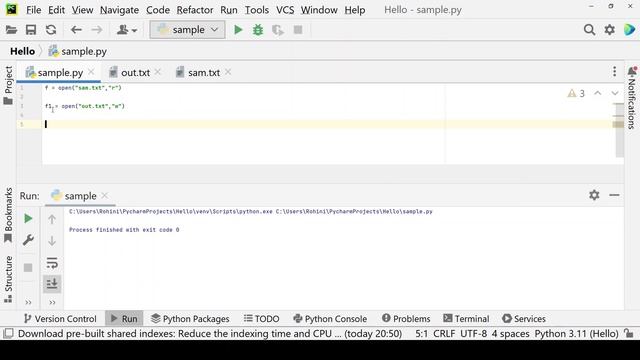Open the Notifications tool window

pyautogui.click(x=631, y=98)
